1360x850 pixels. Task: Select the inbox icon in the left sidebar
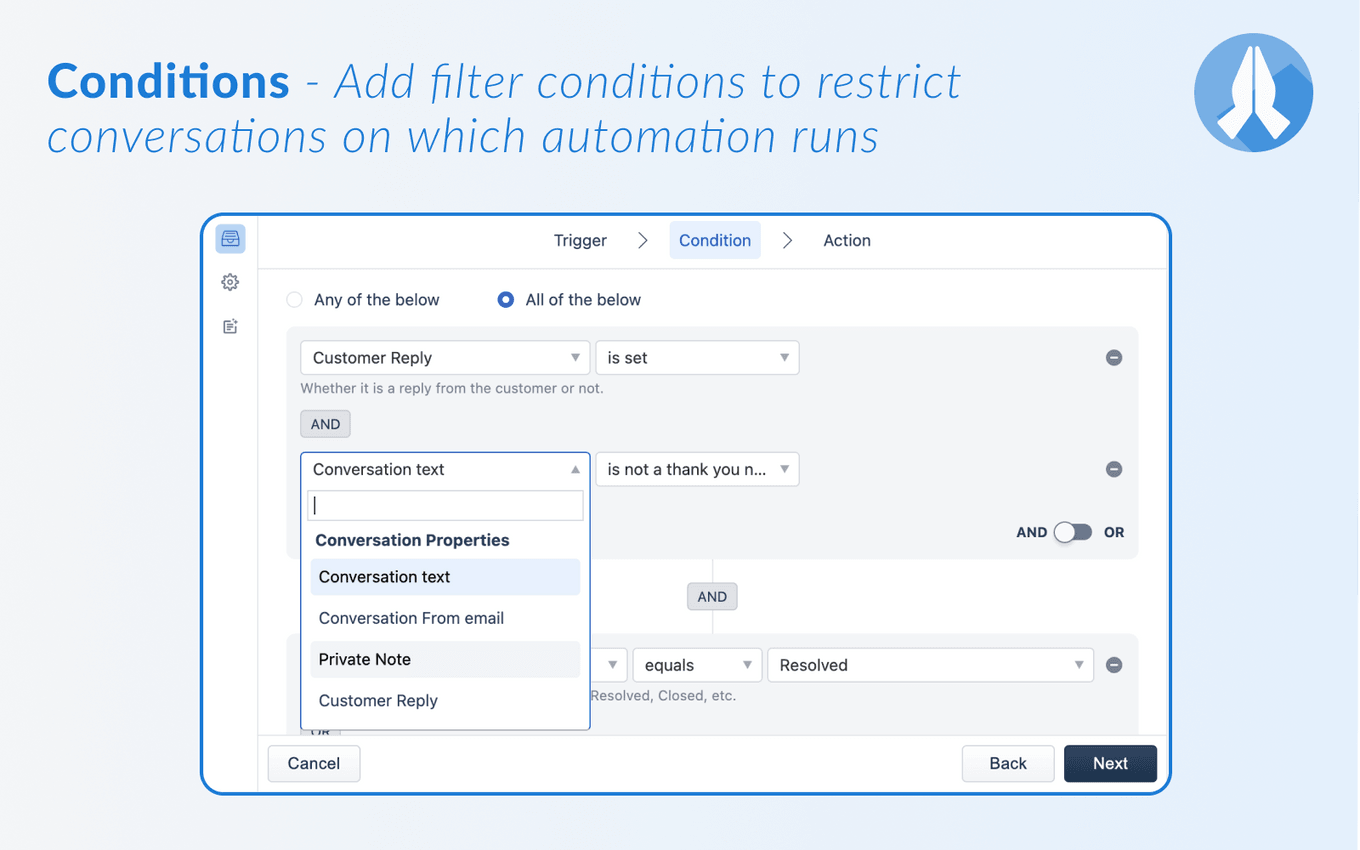click(230, 238)
